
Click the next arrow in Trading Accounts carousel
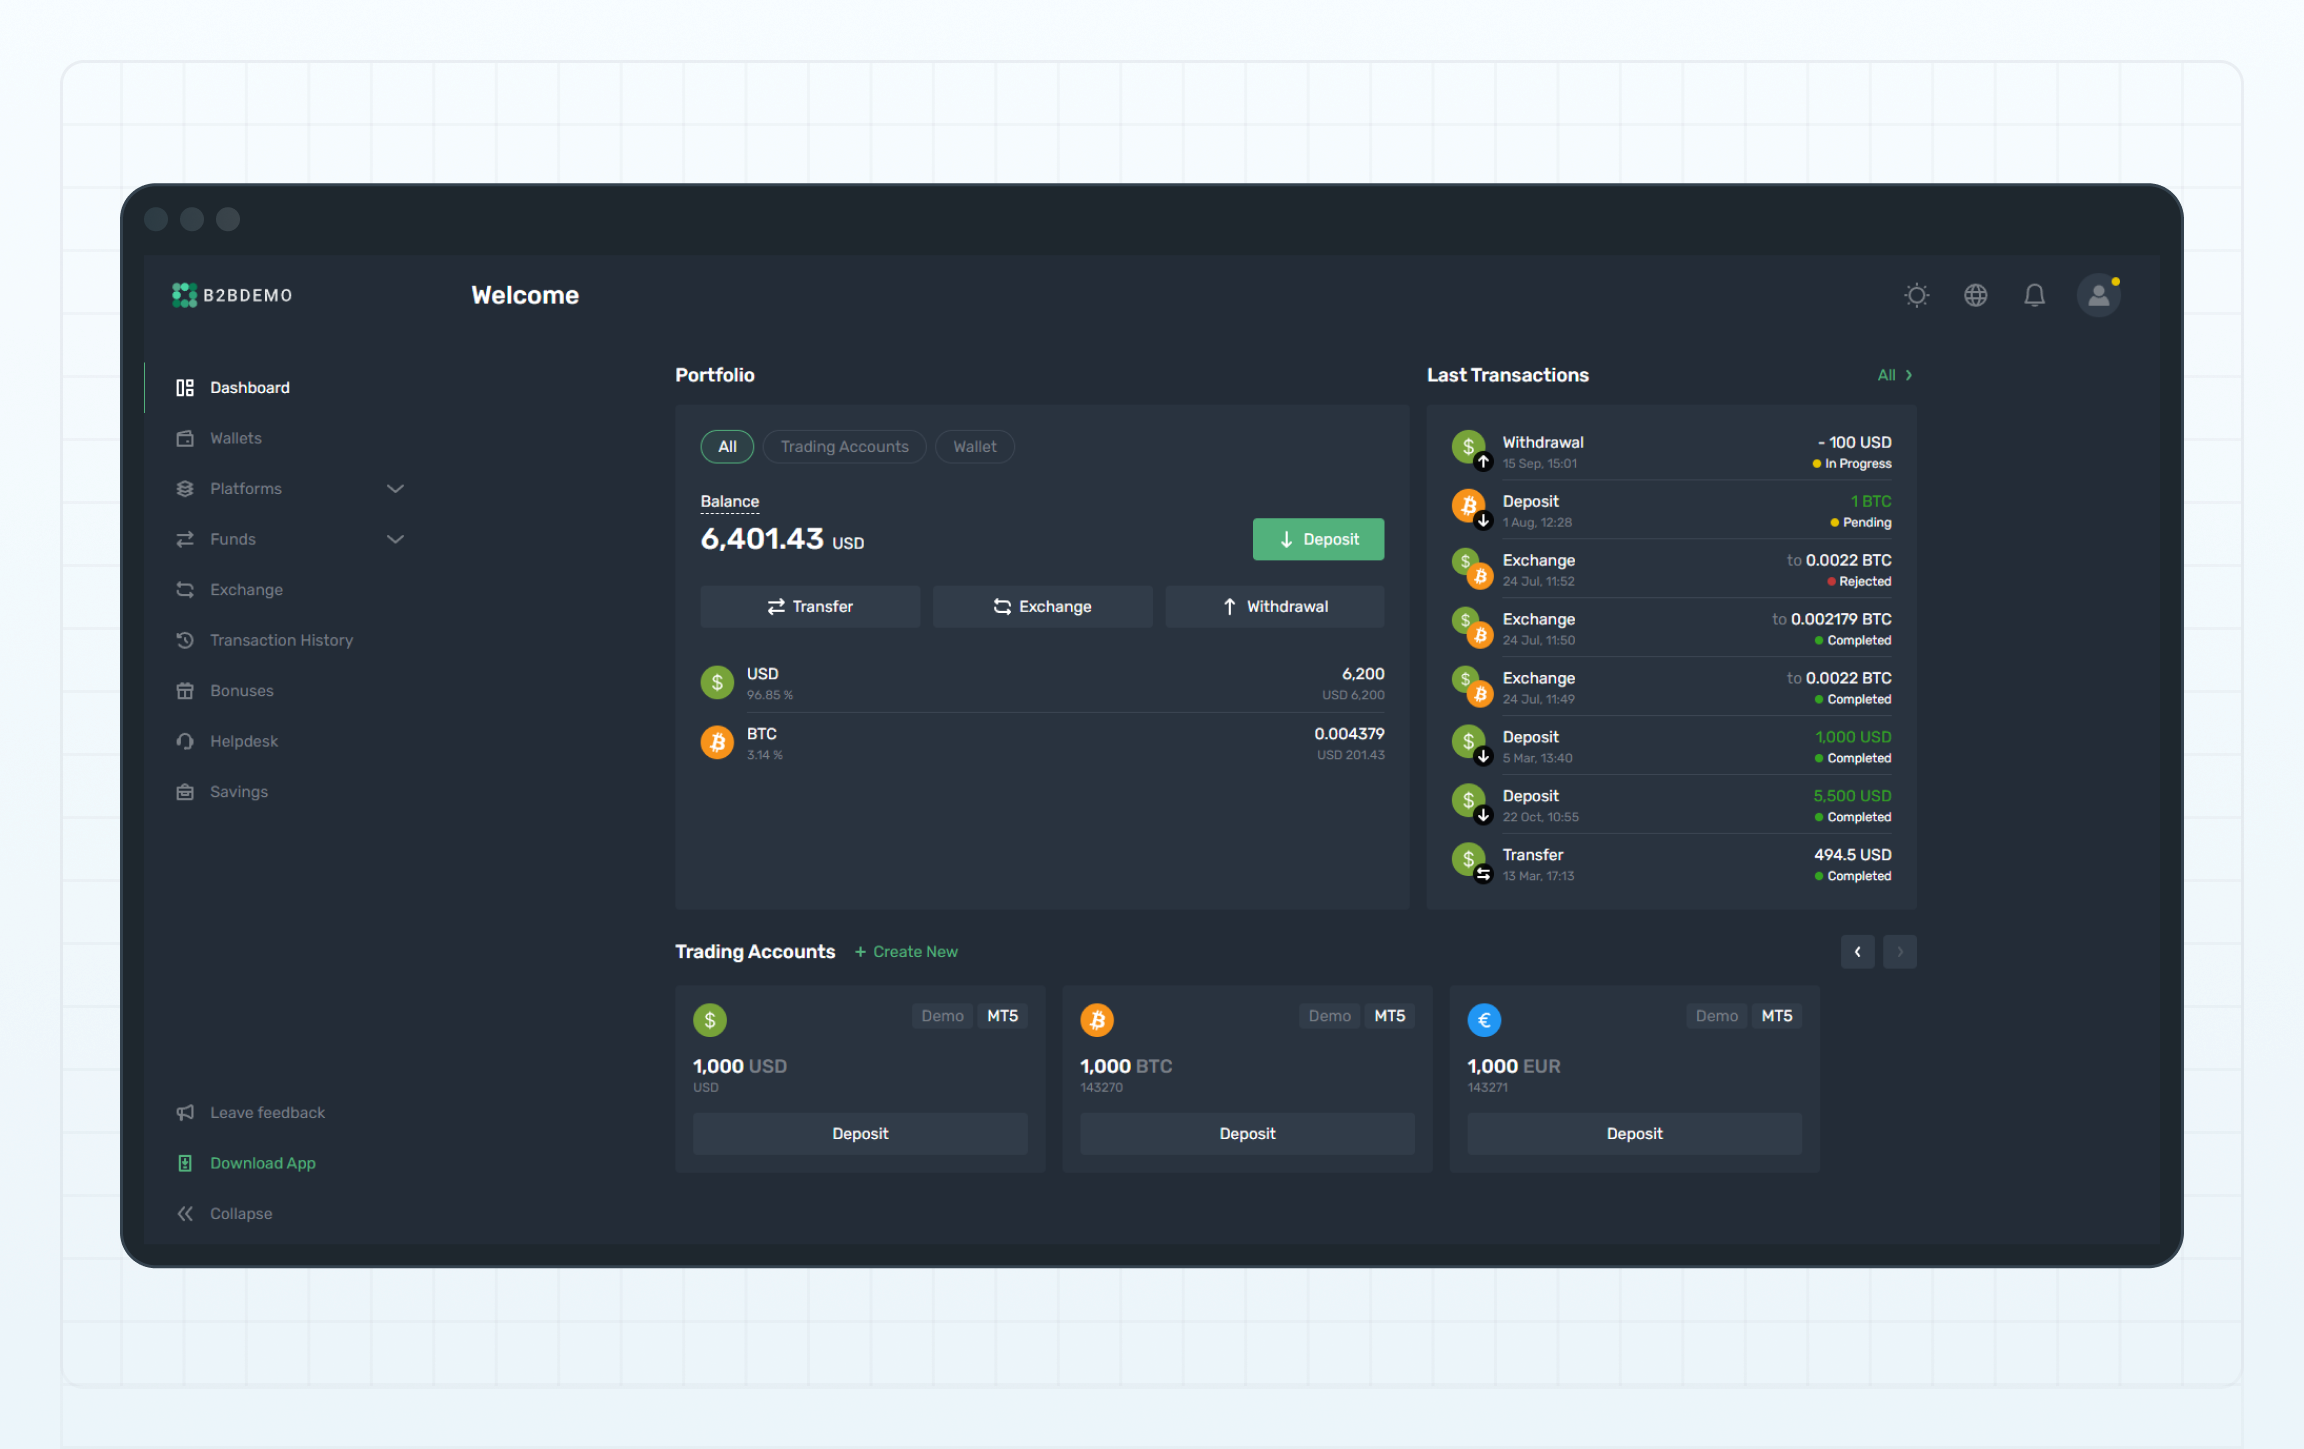[1899, 951]
